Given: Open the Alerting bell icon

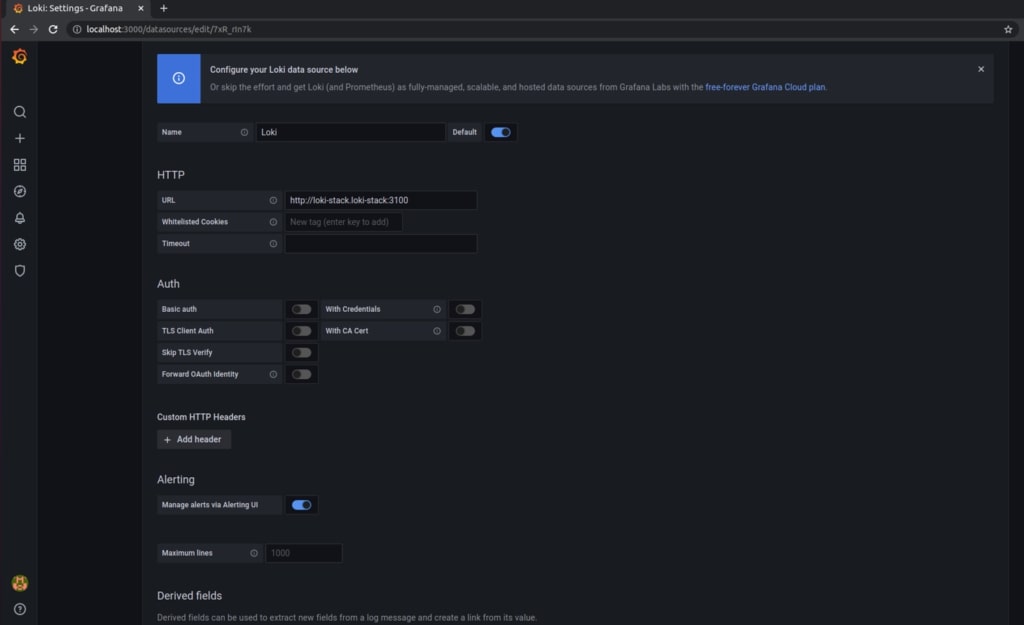Looking at the screenshot, I should (x=19, y=218).
